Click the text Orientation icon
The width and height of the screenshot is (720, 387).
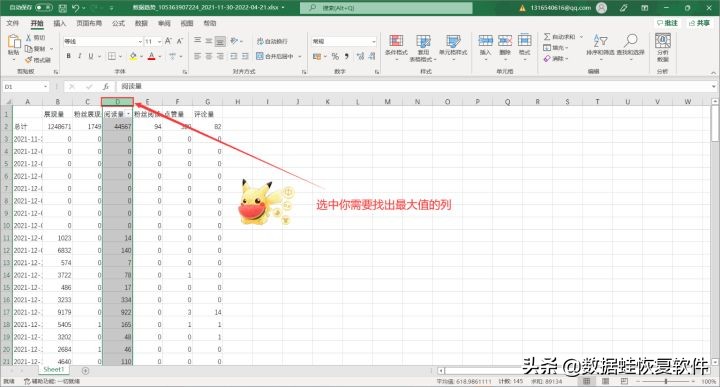coord(234,41)
